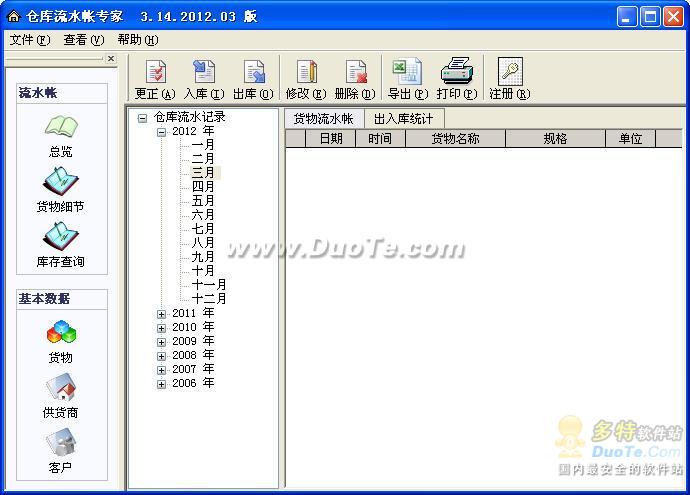The height and width of the screenshot is (495, 690).
Task: Click the 打印 printer icon
Action: coord(457,70)
